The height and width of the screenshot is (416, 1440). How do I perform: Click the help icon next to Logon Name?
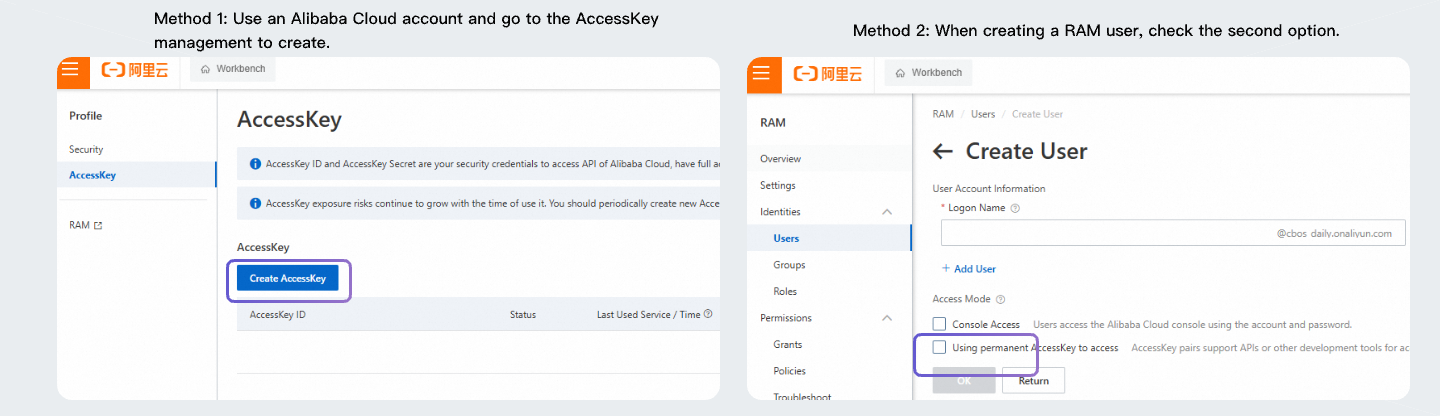[x=1015, y=208]
